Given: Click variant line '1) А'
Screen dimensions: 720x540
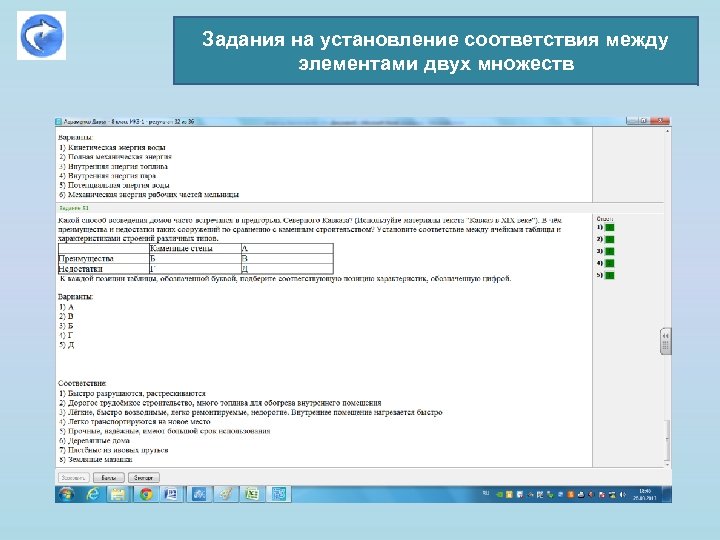Looking at the screenshot, I should 66,307.
